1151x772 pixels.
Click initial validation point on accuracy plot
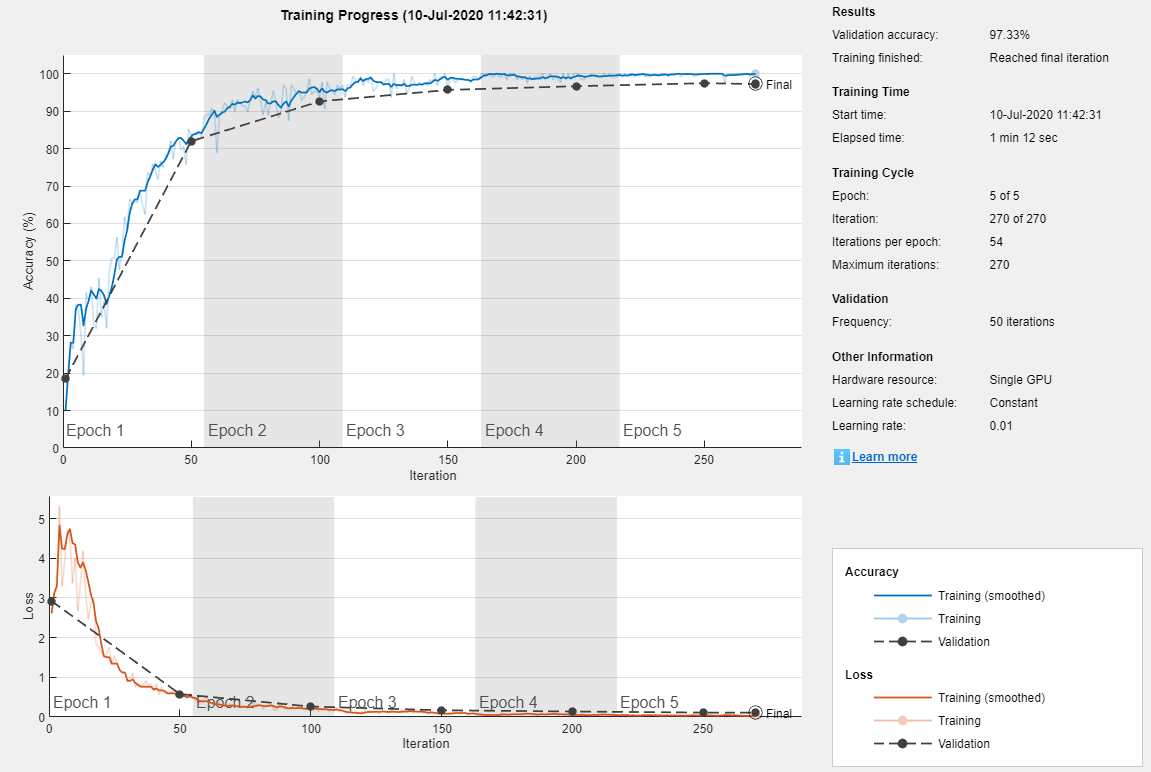point(65,378)
